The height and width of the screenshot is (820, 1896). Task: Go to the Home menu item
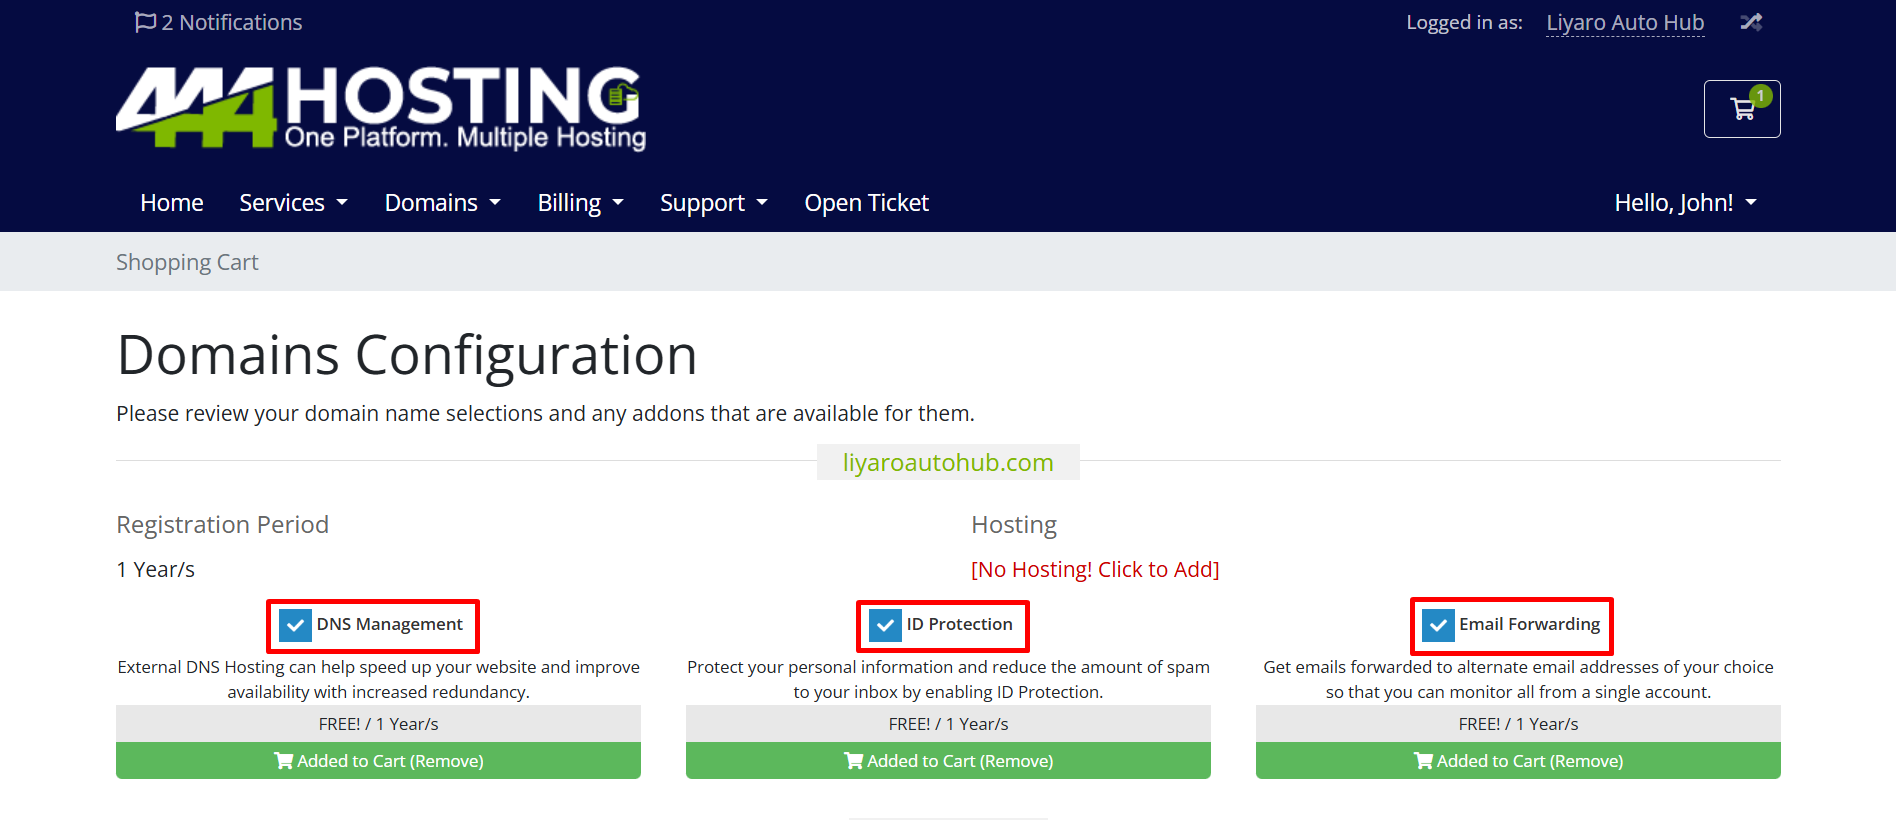coord(172,203)
